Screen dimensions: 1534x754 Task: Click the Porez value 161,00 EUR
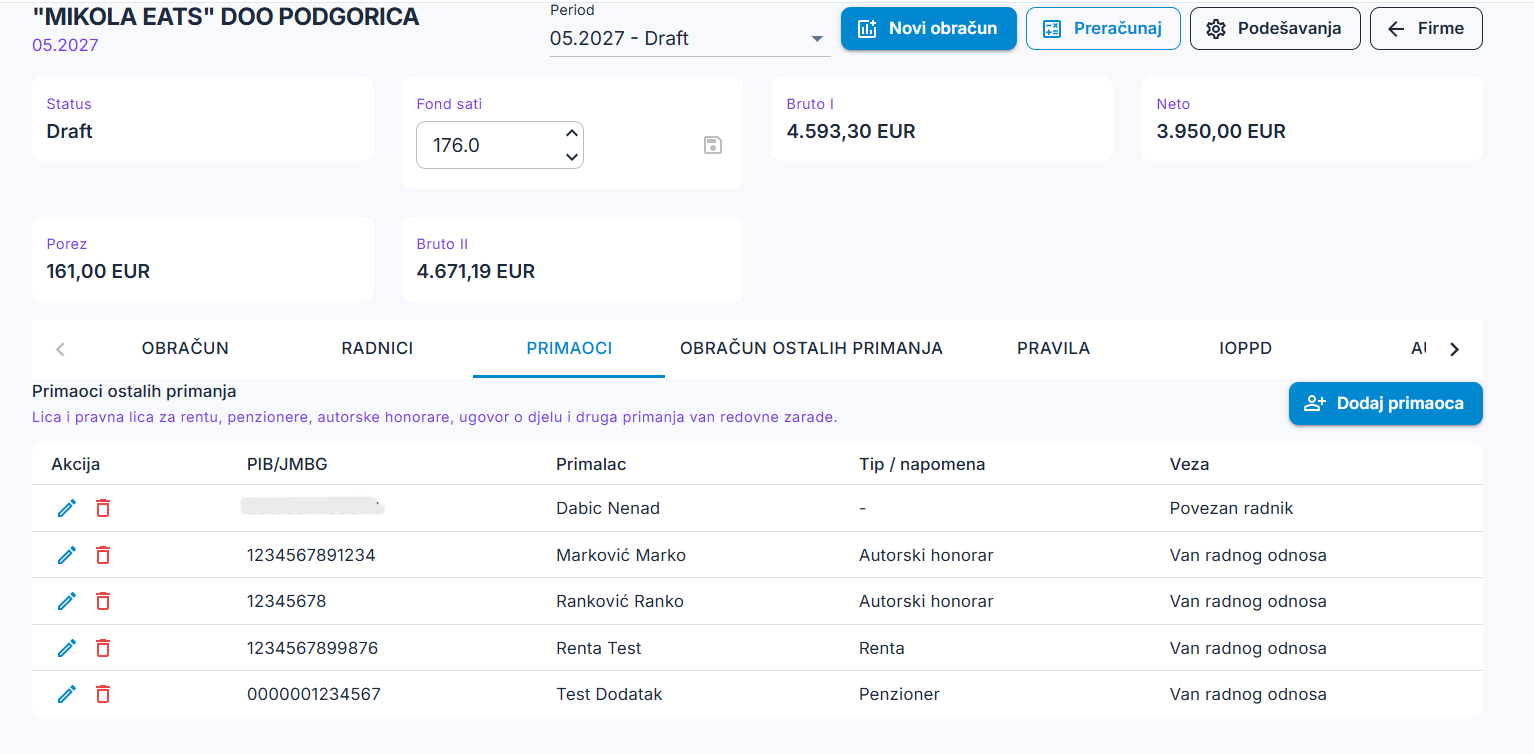98,271
